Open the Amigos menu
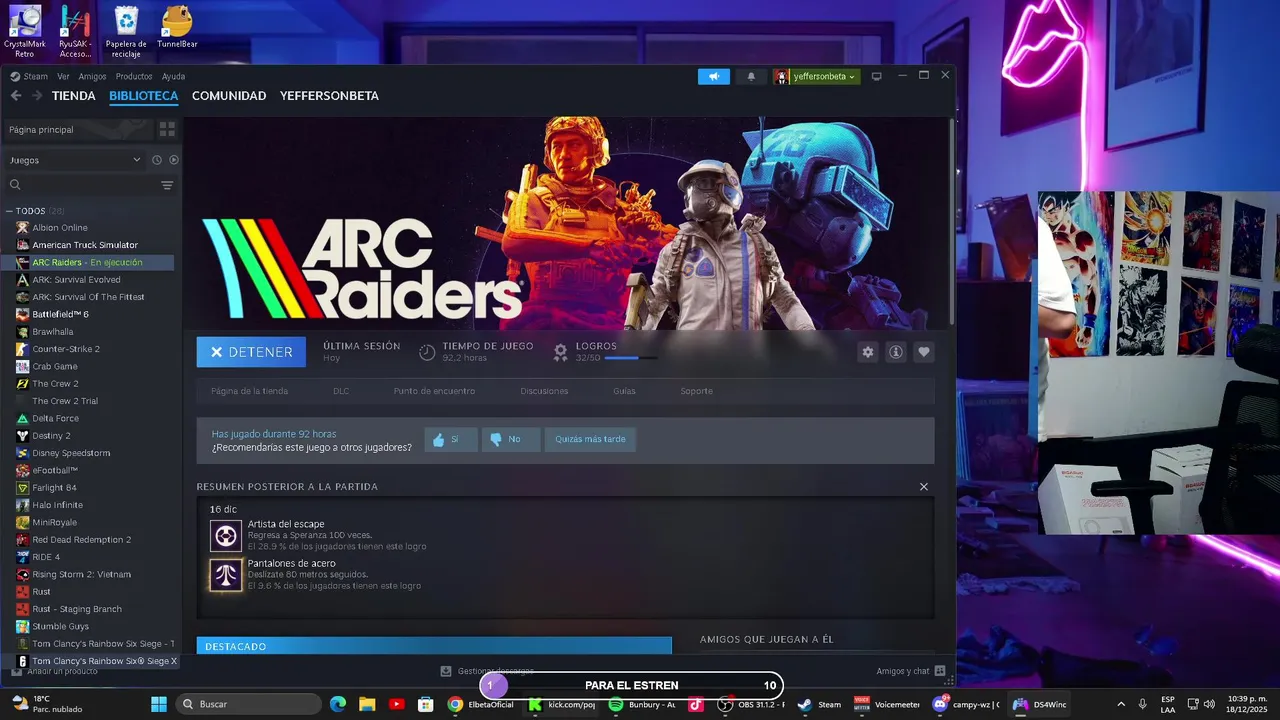The height and width of the screenshot is (720, 1280). [x=92, y=76]
